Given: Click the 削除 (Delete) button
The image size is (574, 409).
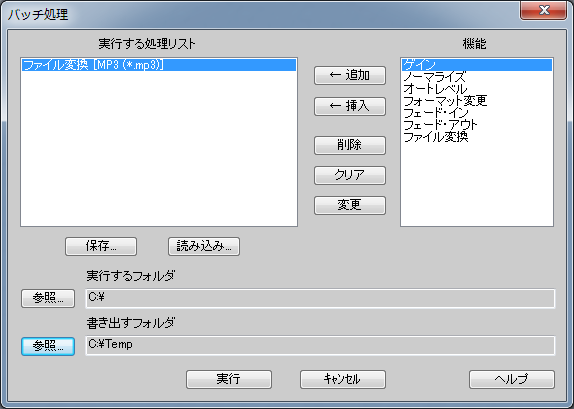Looking at the screenshot, I should [350, 145].
